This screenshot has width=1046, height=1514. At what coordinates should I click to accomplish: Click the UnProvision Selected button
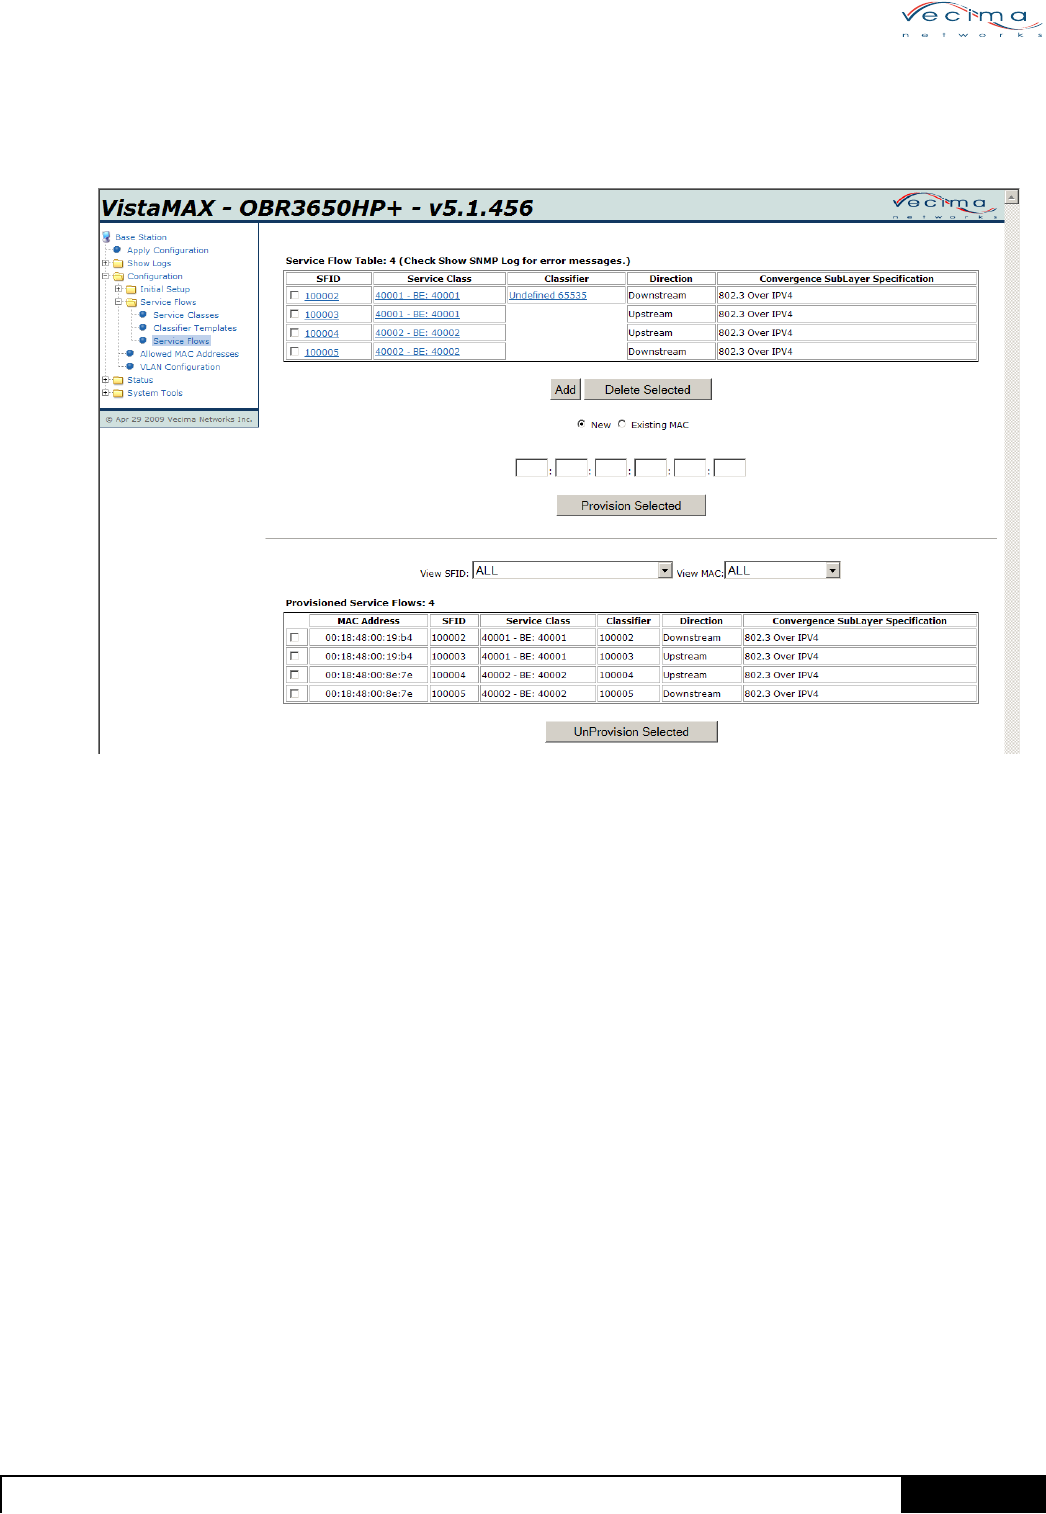631,732
